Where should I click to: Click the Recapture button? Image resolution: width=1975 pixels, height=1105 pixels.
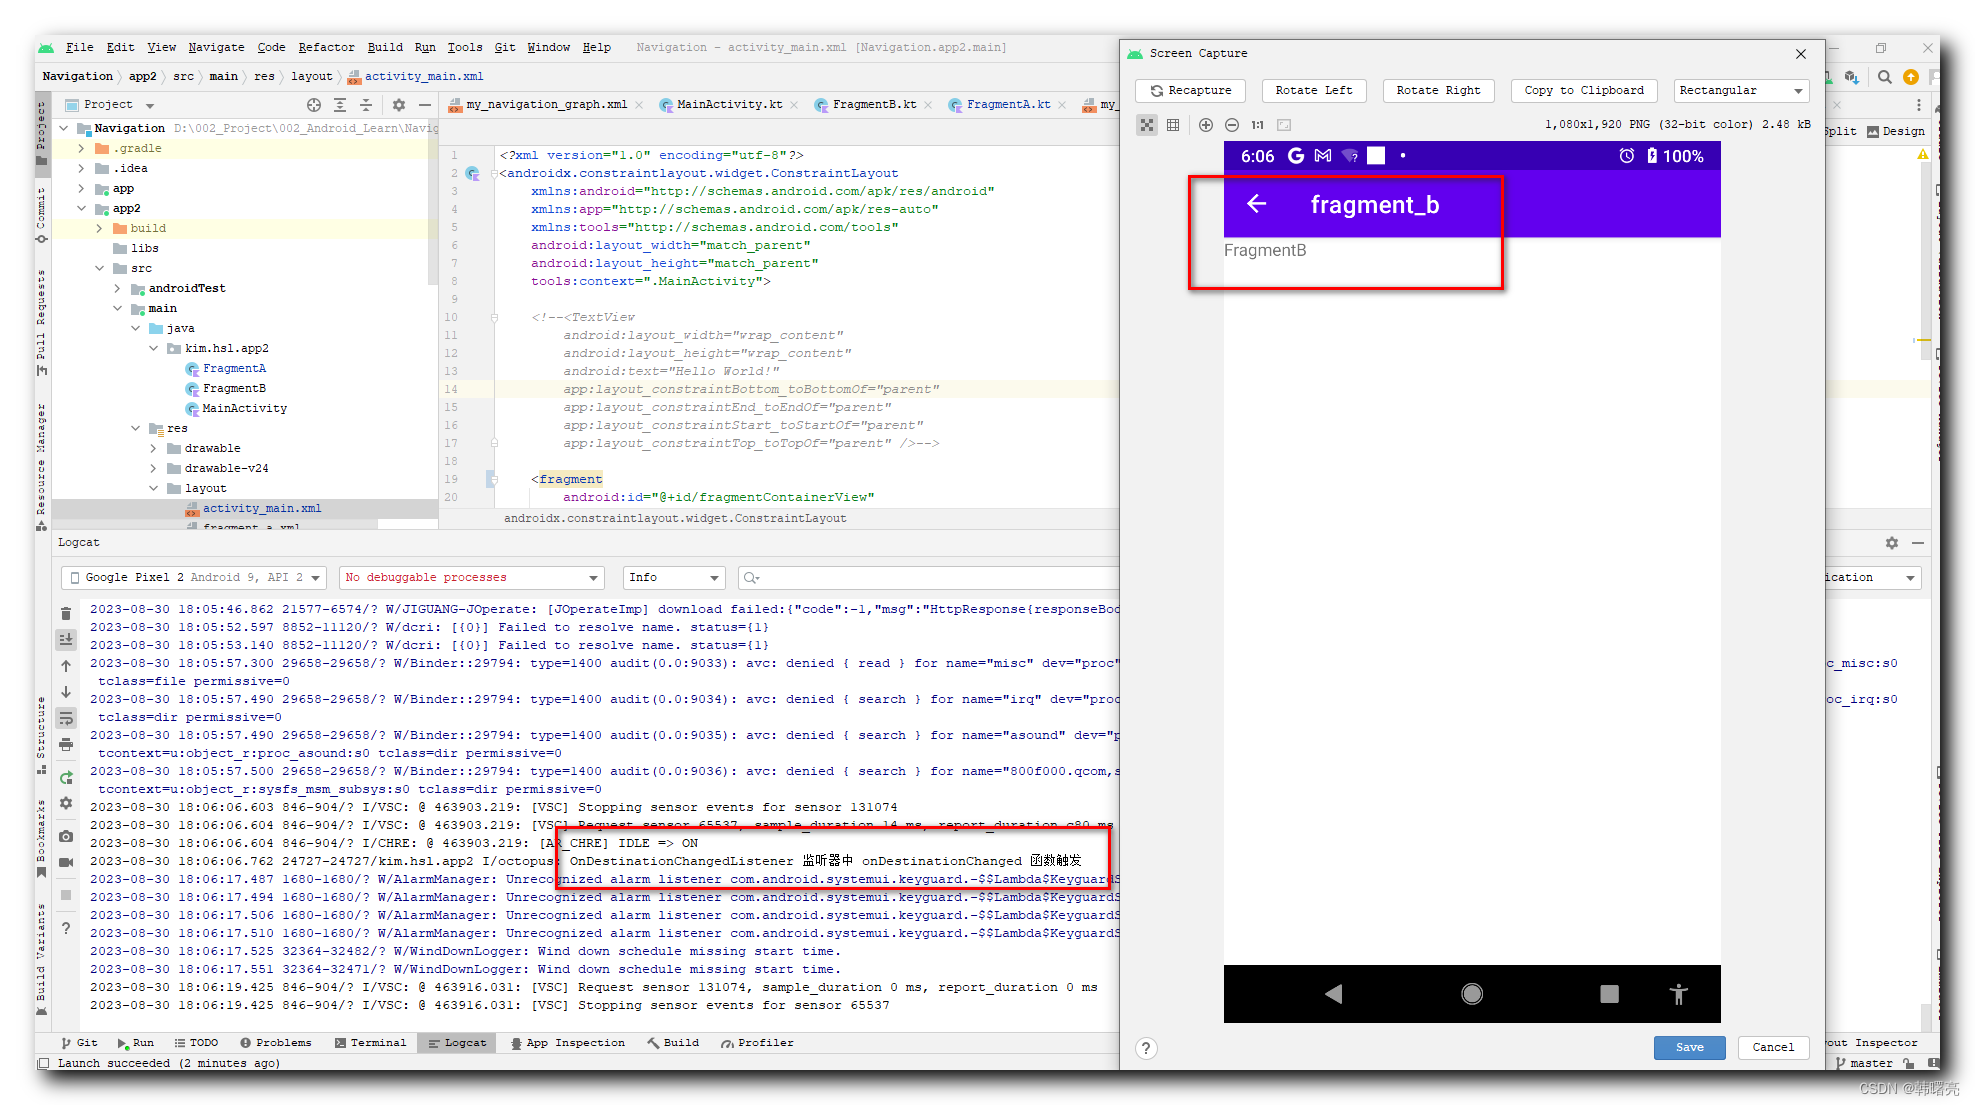click(x=1190, y=90)
